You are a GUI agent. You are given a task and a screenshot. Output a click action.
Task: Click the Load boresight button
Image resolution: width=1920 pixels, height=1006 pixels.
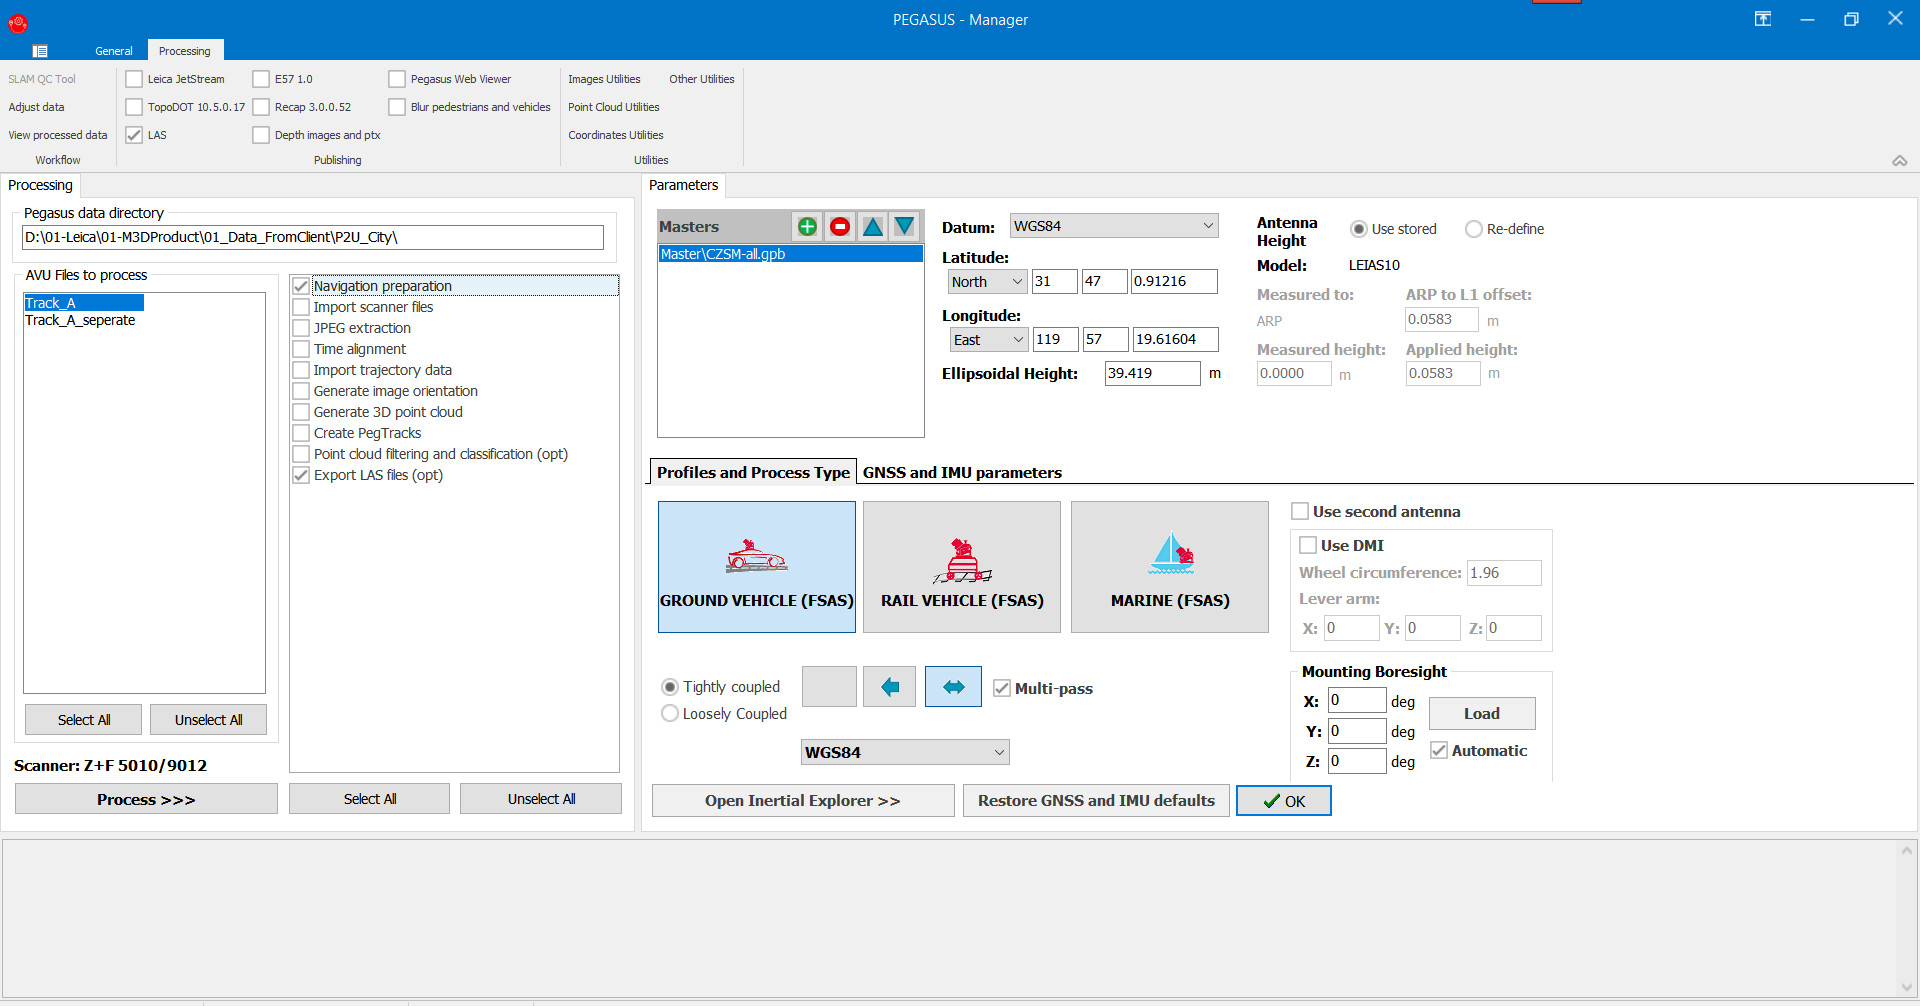coord(1482,713)
